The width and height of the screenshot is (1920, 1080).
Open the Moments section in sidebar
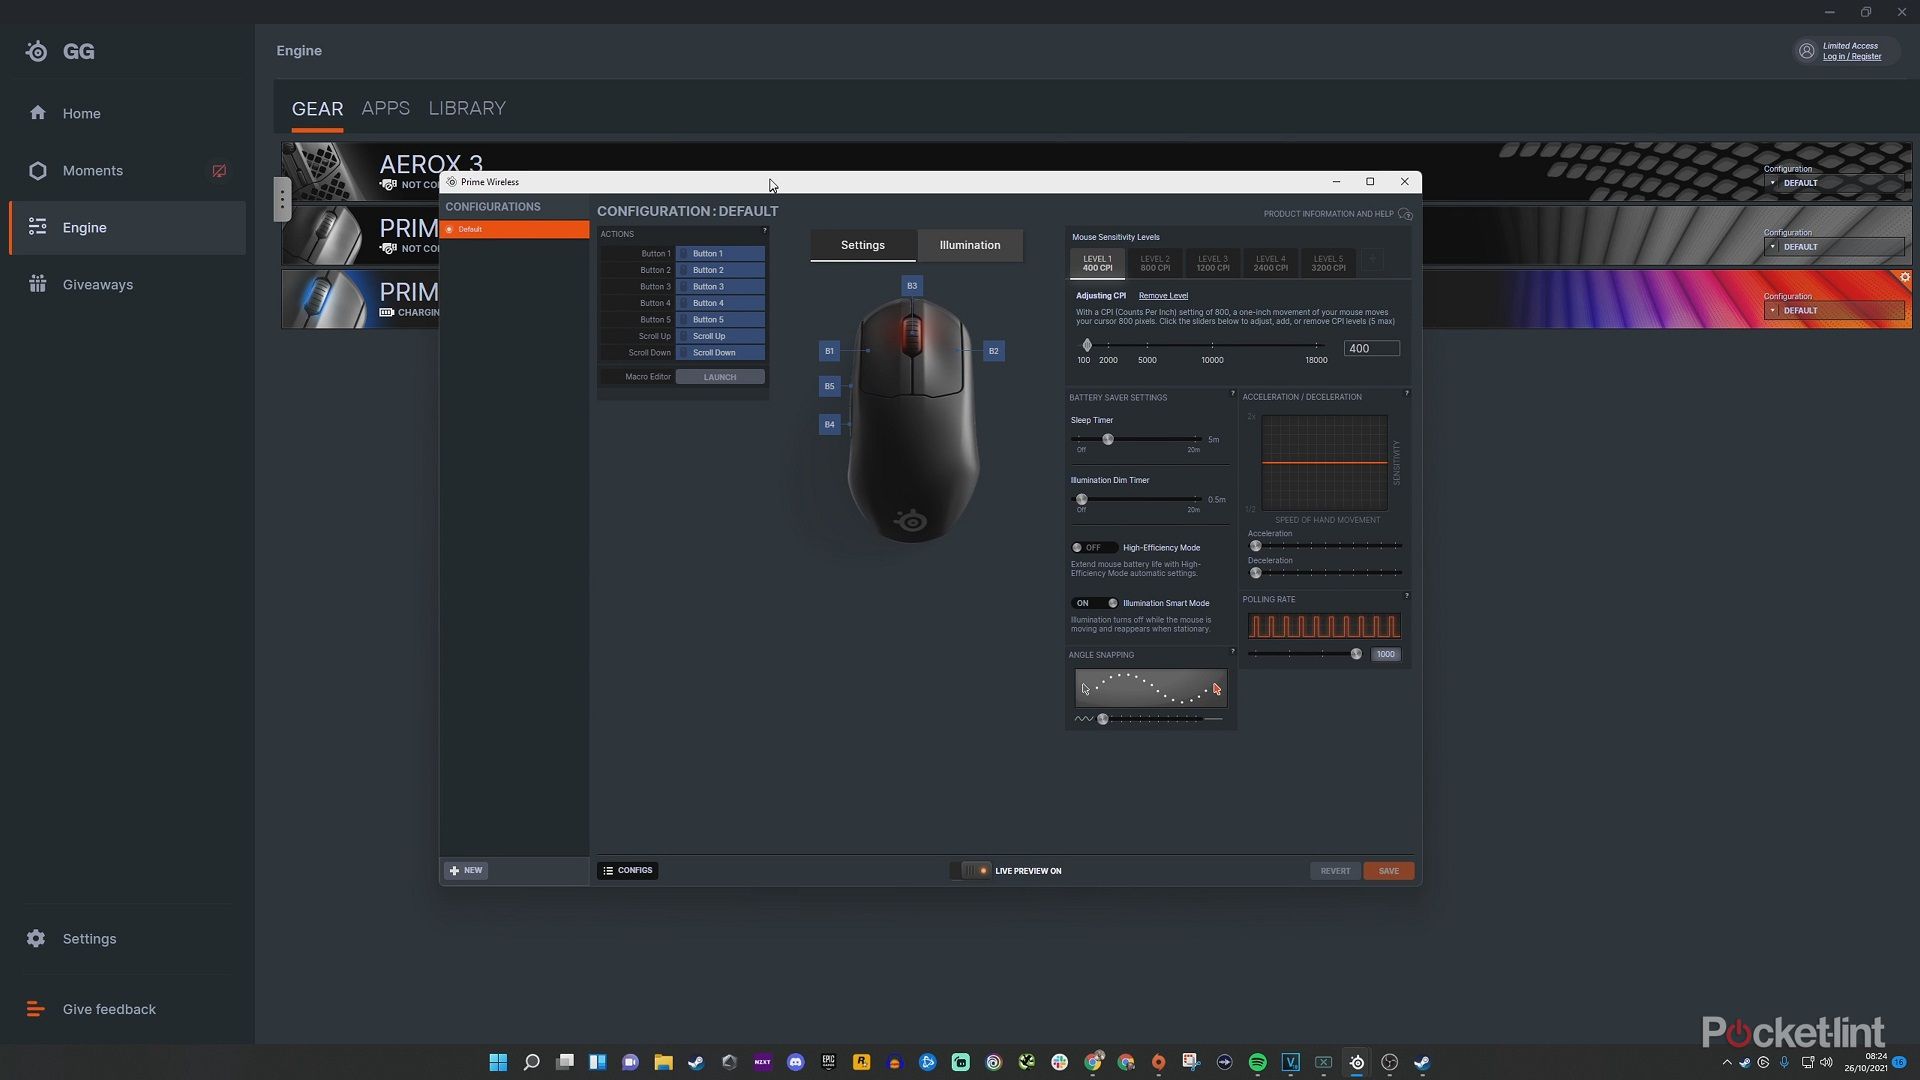coord(93,170)
